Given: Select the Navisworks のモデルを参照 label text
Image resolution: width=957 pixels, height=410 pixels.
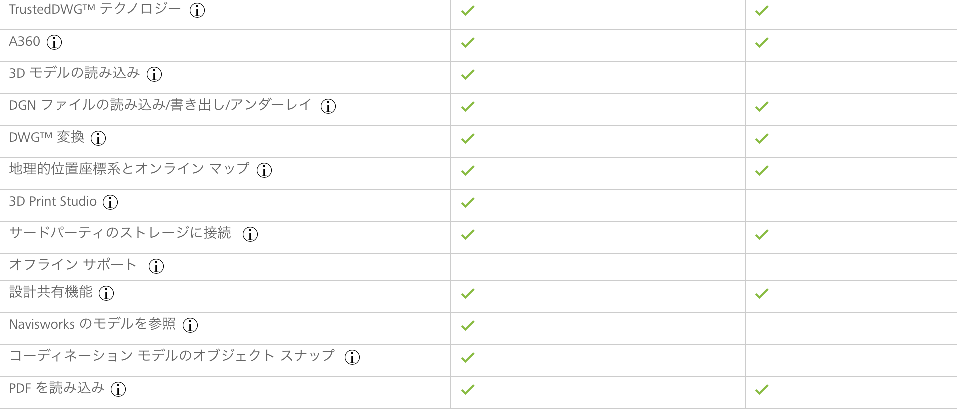Looking at the screenshot, I should pyautogui.click(x=93, y=325).
